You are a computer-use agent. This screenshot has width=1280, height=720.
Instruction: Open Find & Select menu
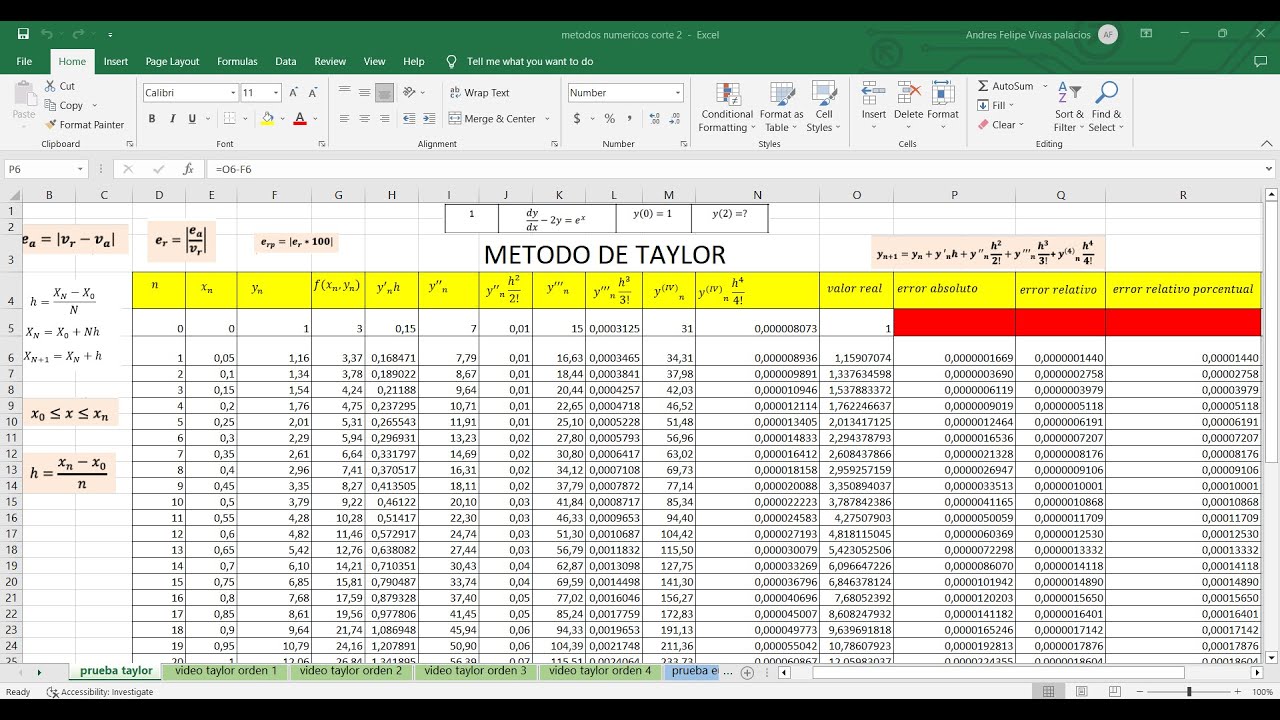[1106, 106]
